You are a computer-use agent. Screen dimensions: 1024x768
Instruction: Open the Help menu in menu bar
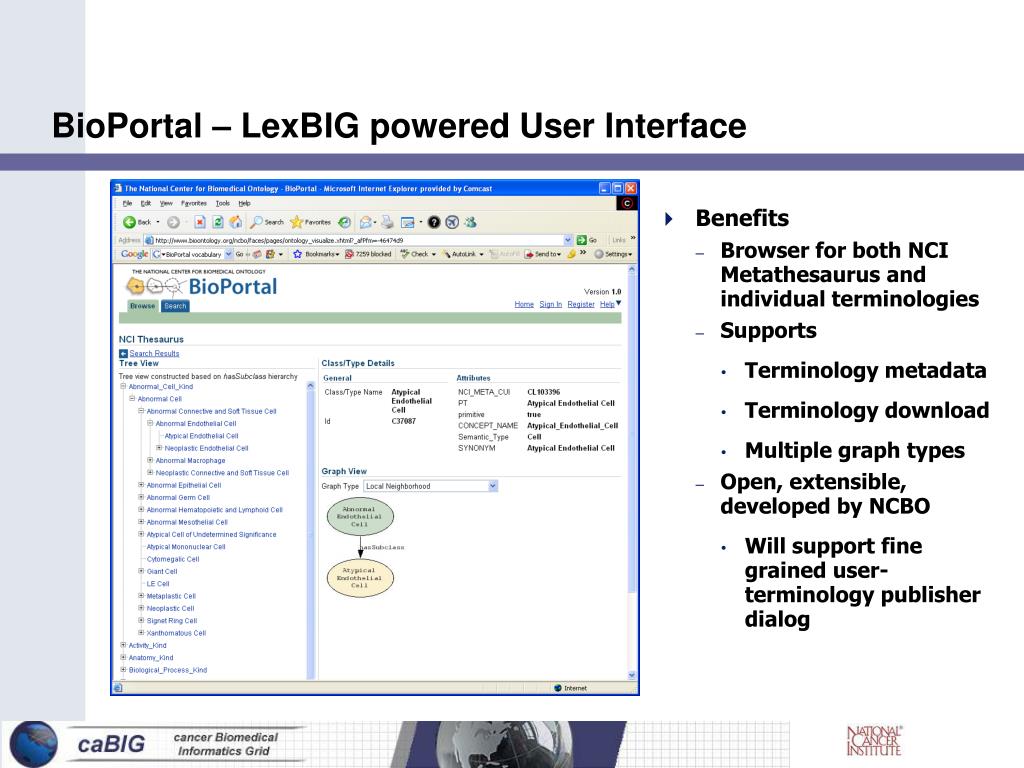[244, 204]
